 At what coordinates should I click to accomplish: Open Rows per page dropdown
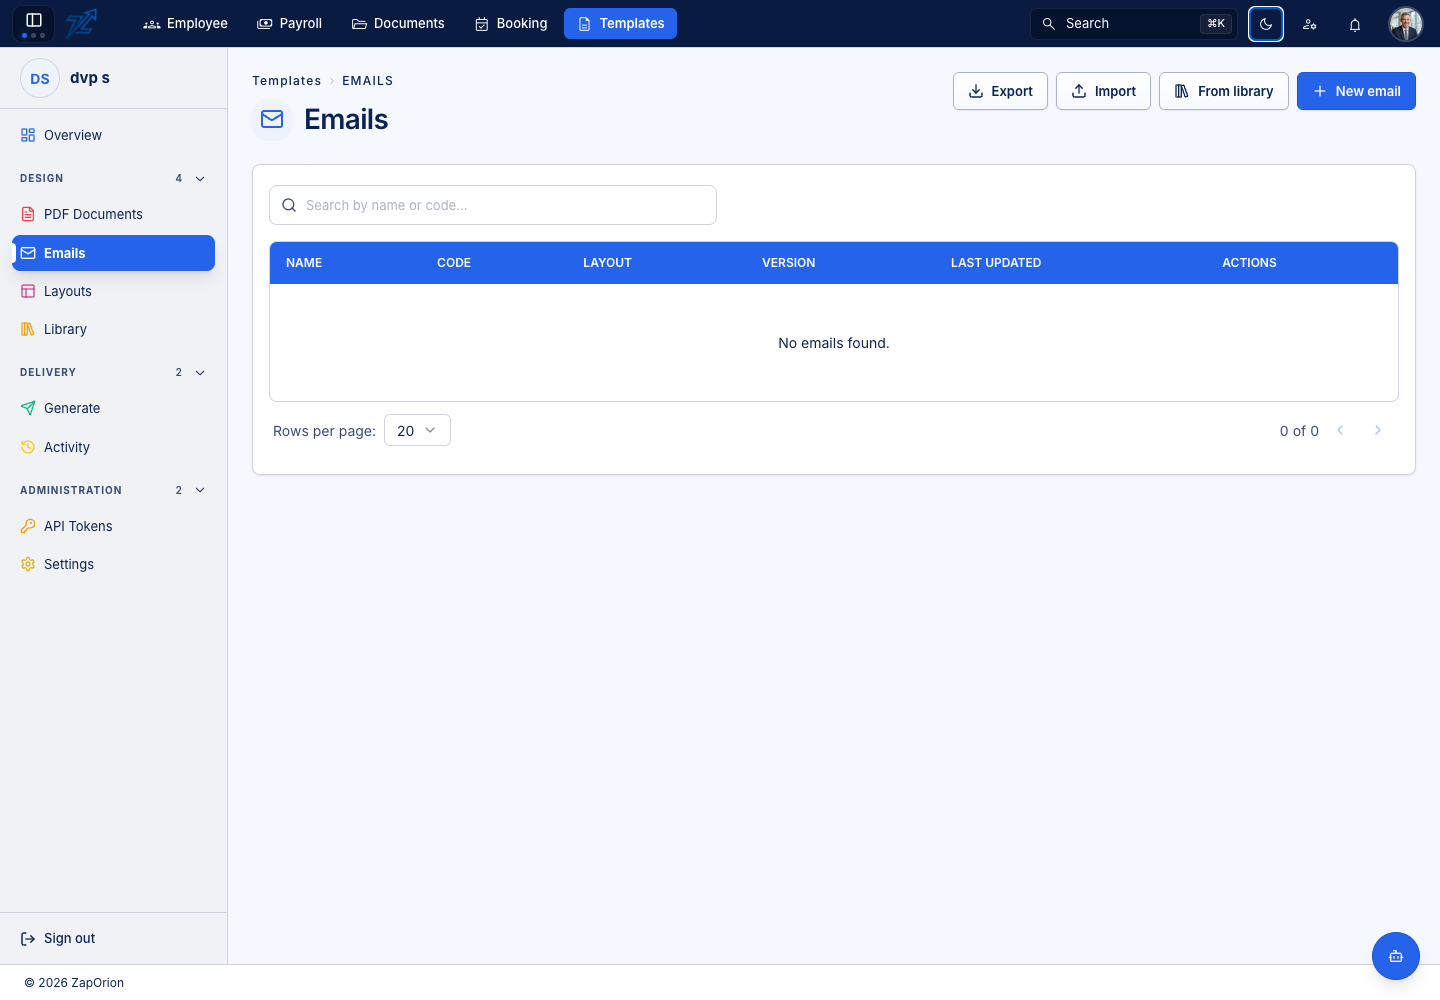[417, 430]
